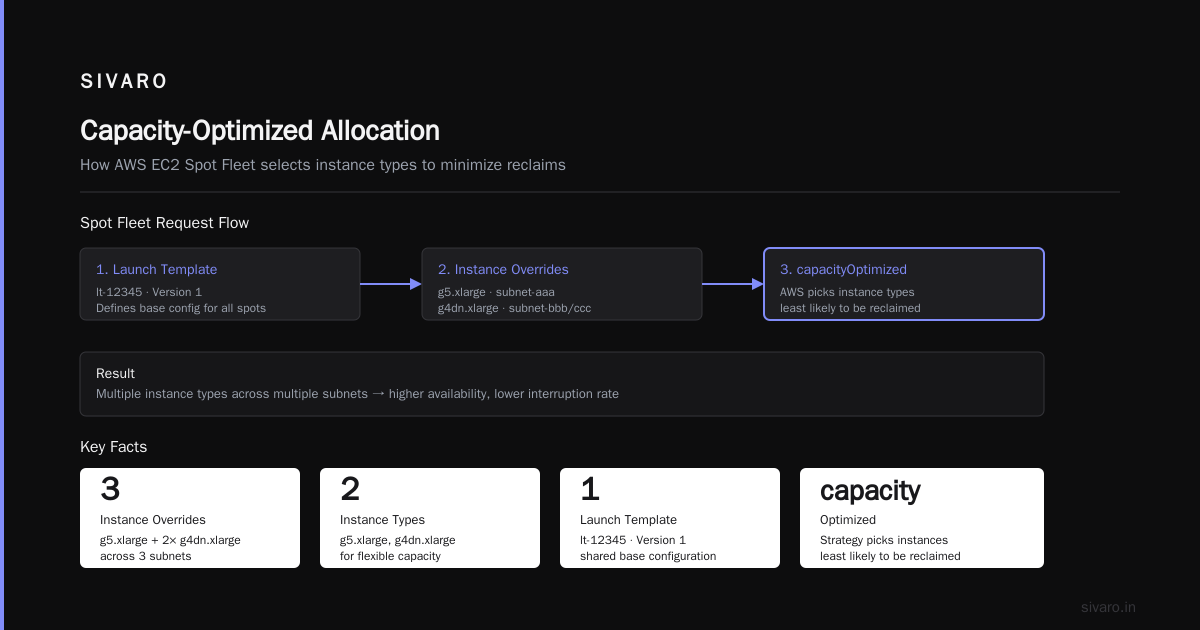Screen dimensions: 1200x630
Task: Click "Strategy picks instances" text
Action: coord(884,540)
